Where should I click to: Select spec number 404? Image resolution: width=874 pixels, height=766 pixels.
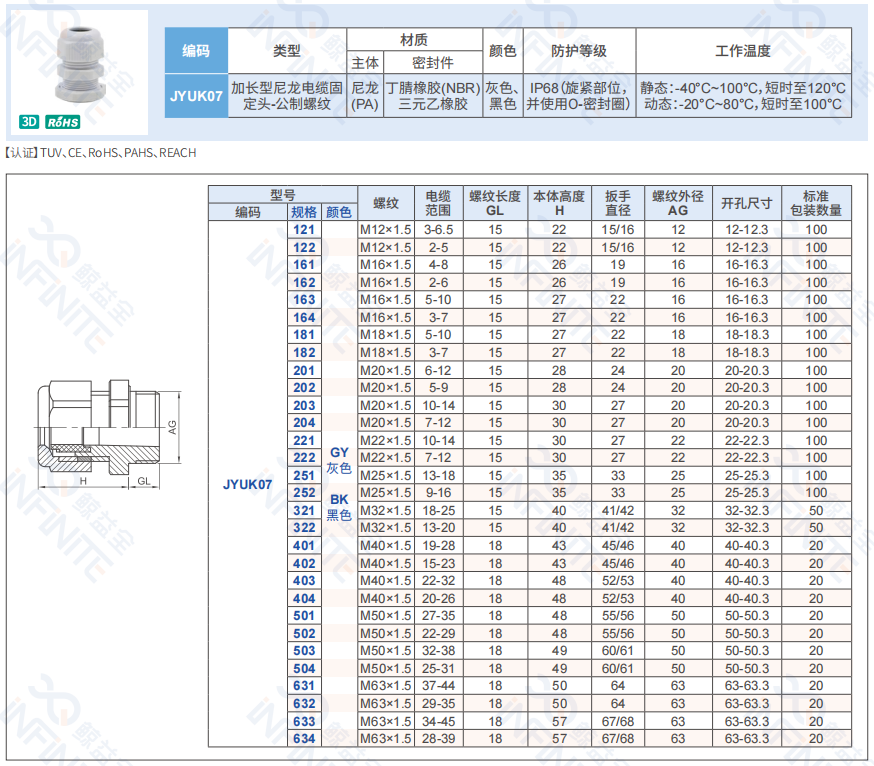(x=304, y=599)
